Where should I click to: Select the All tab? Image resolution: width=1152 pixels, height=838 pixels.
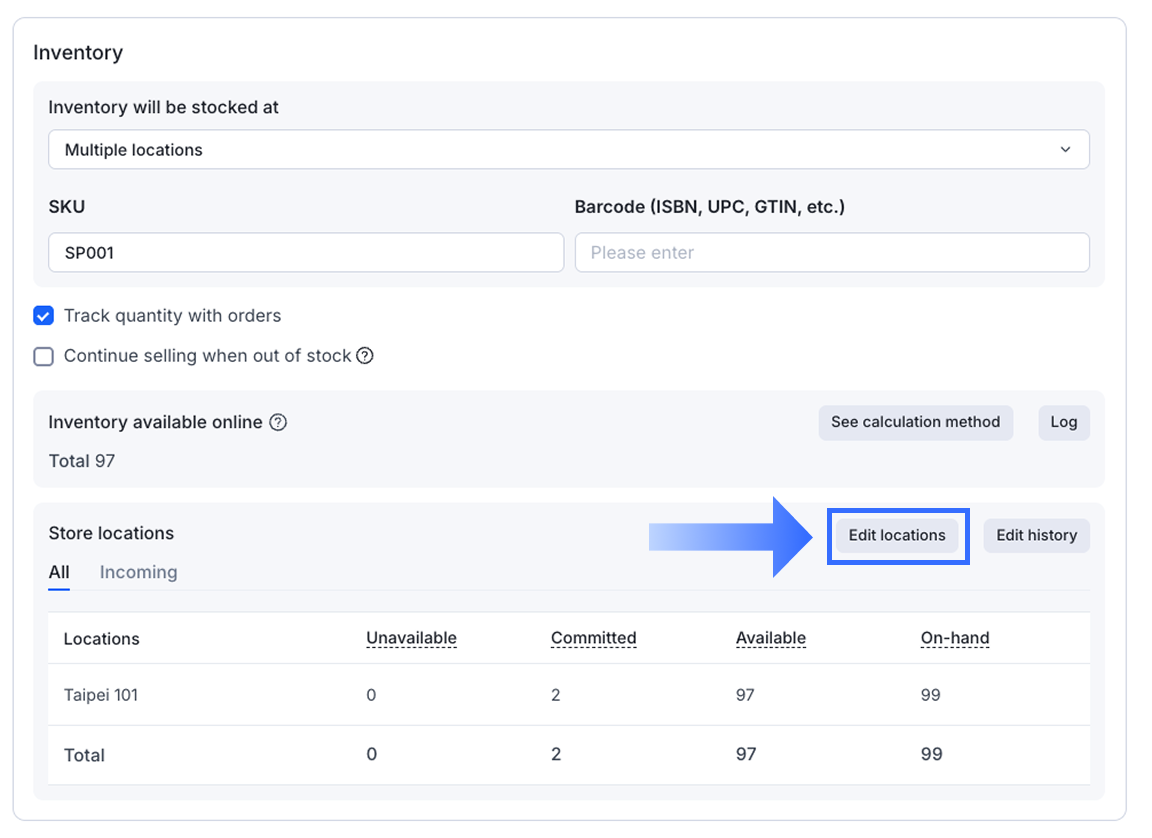[x=59, y=572]
